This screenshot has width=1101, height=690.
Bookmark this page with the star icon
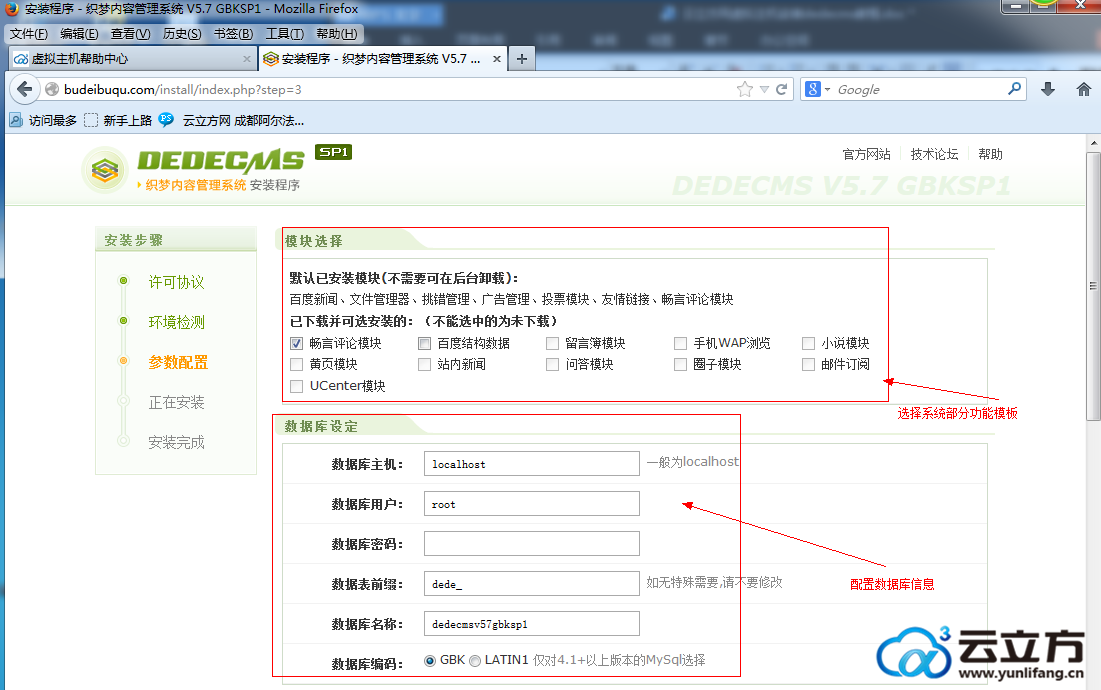coord(745,89)
